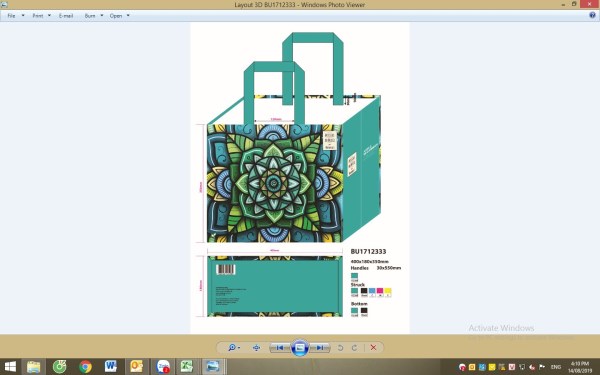The width and height of the screenshot is (600, 375).
Task: Open the File menu
Action: click(x=11, y=16)
